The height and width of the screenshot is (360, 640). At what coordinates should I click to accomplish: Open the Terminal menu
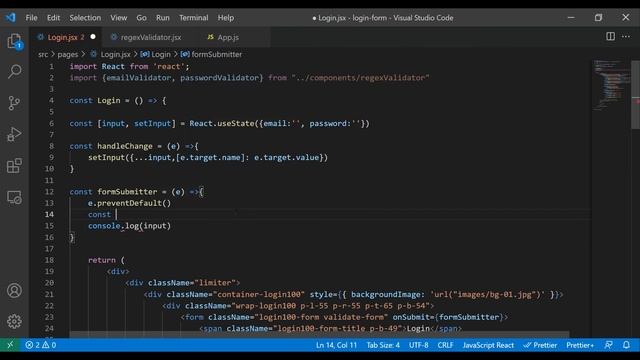coord(193,18)
